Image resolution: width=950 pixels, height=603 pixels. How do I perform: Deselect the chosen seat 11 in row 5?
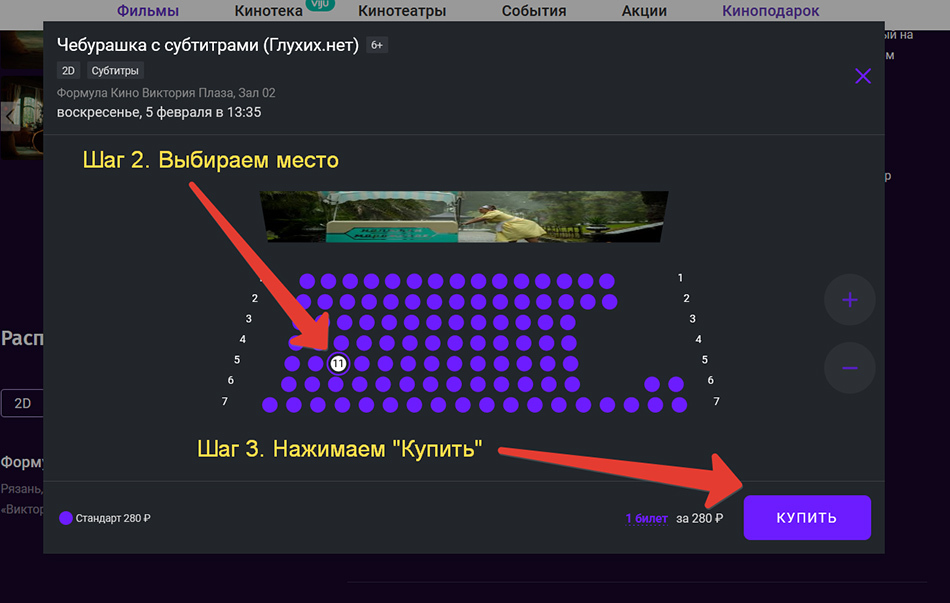click(338, 364)
